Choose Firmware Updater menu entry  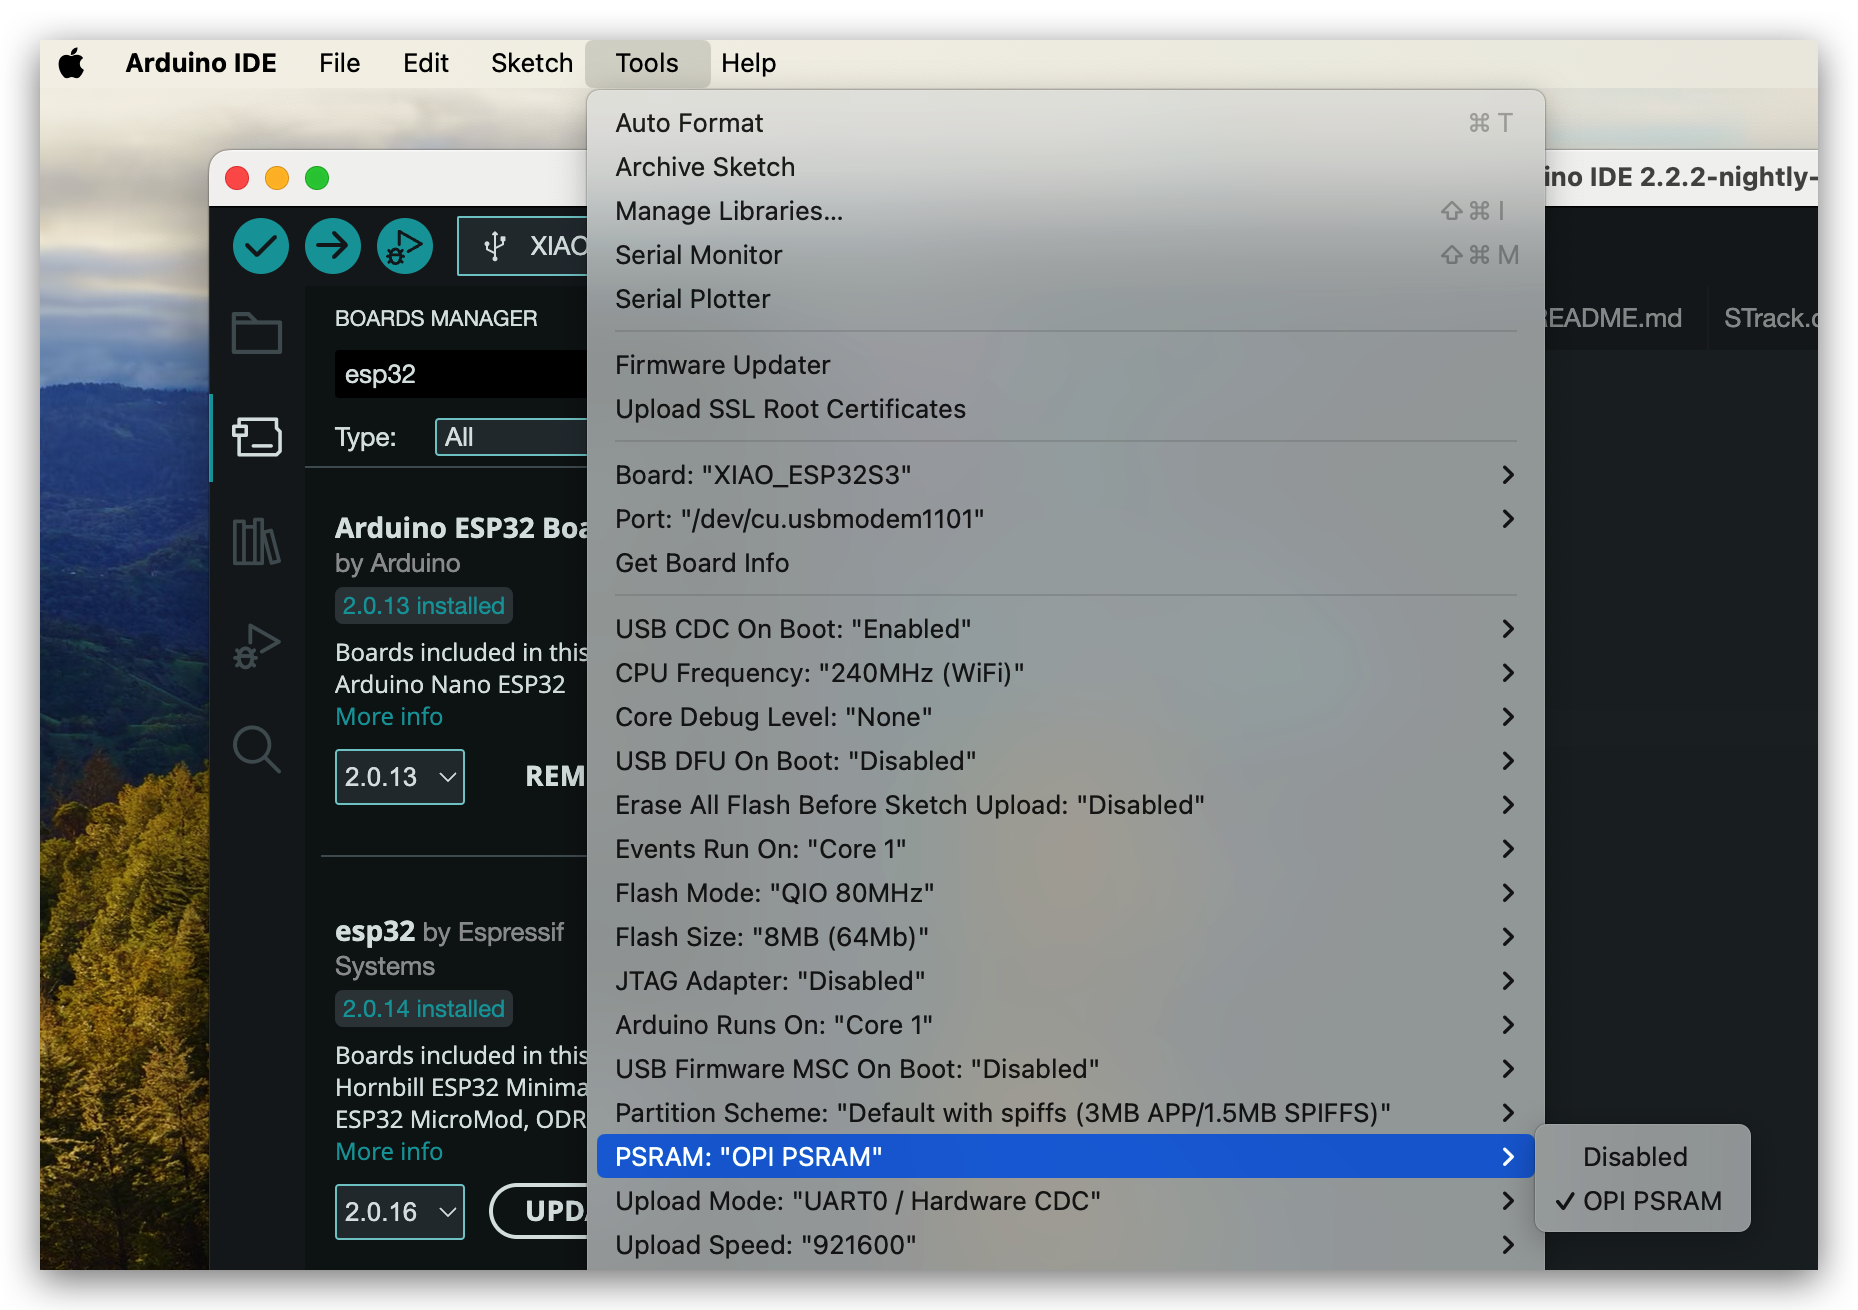pyautogui.click(x=1065, y=365)
